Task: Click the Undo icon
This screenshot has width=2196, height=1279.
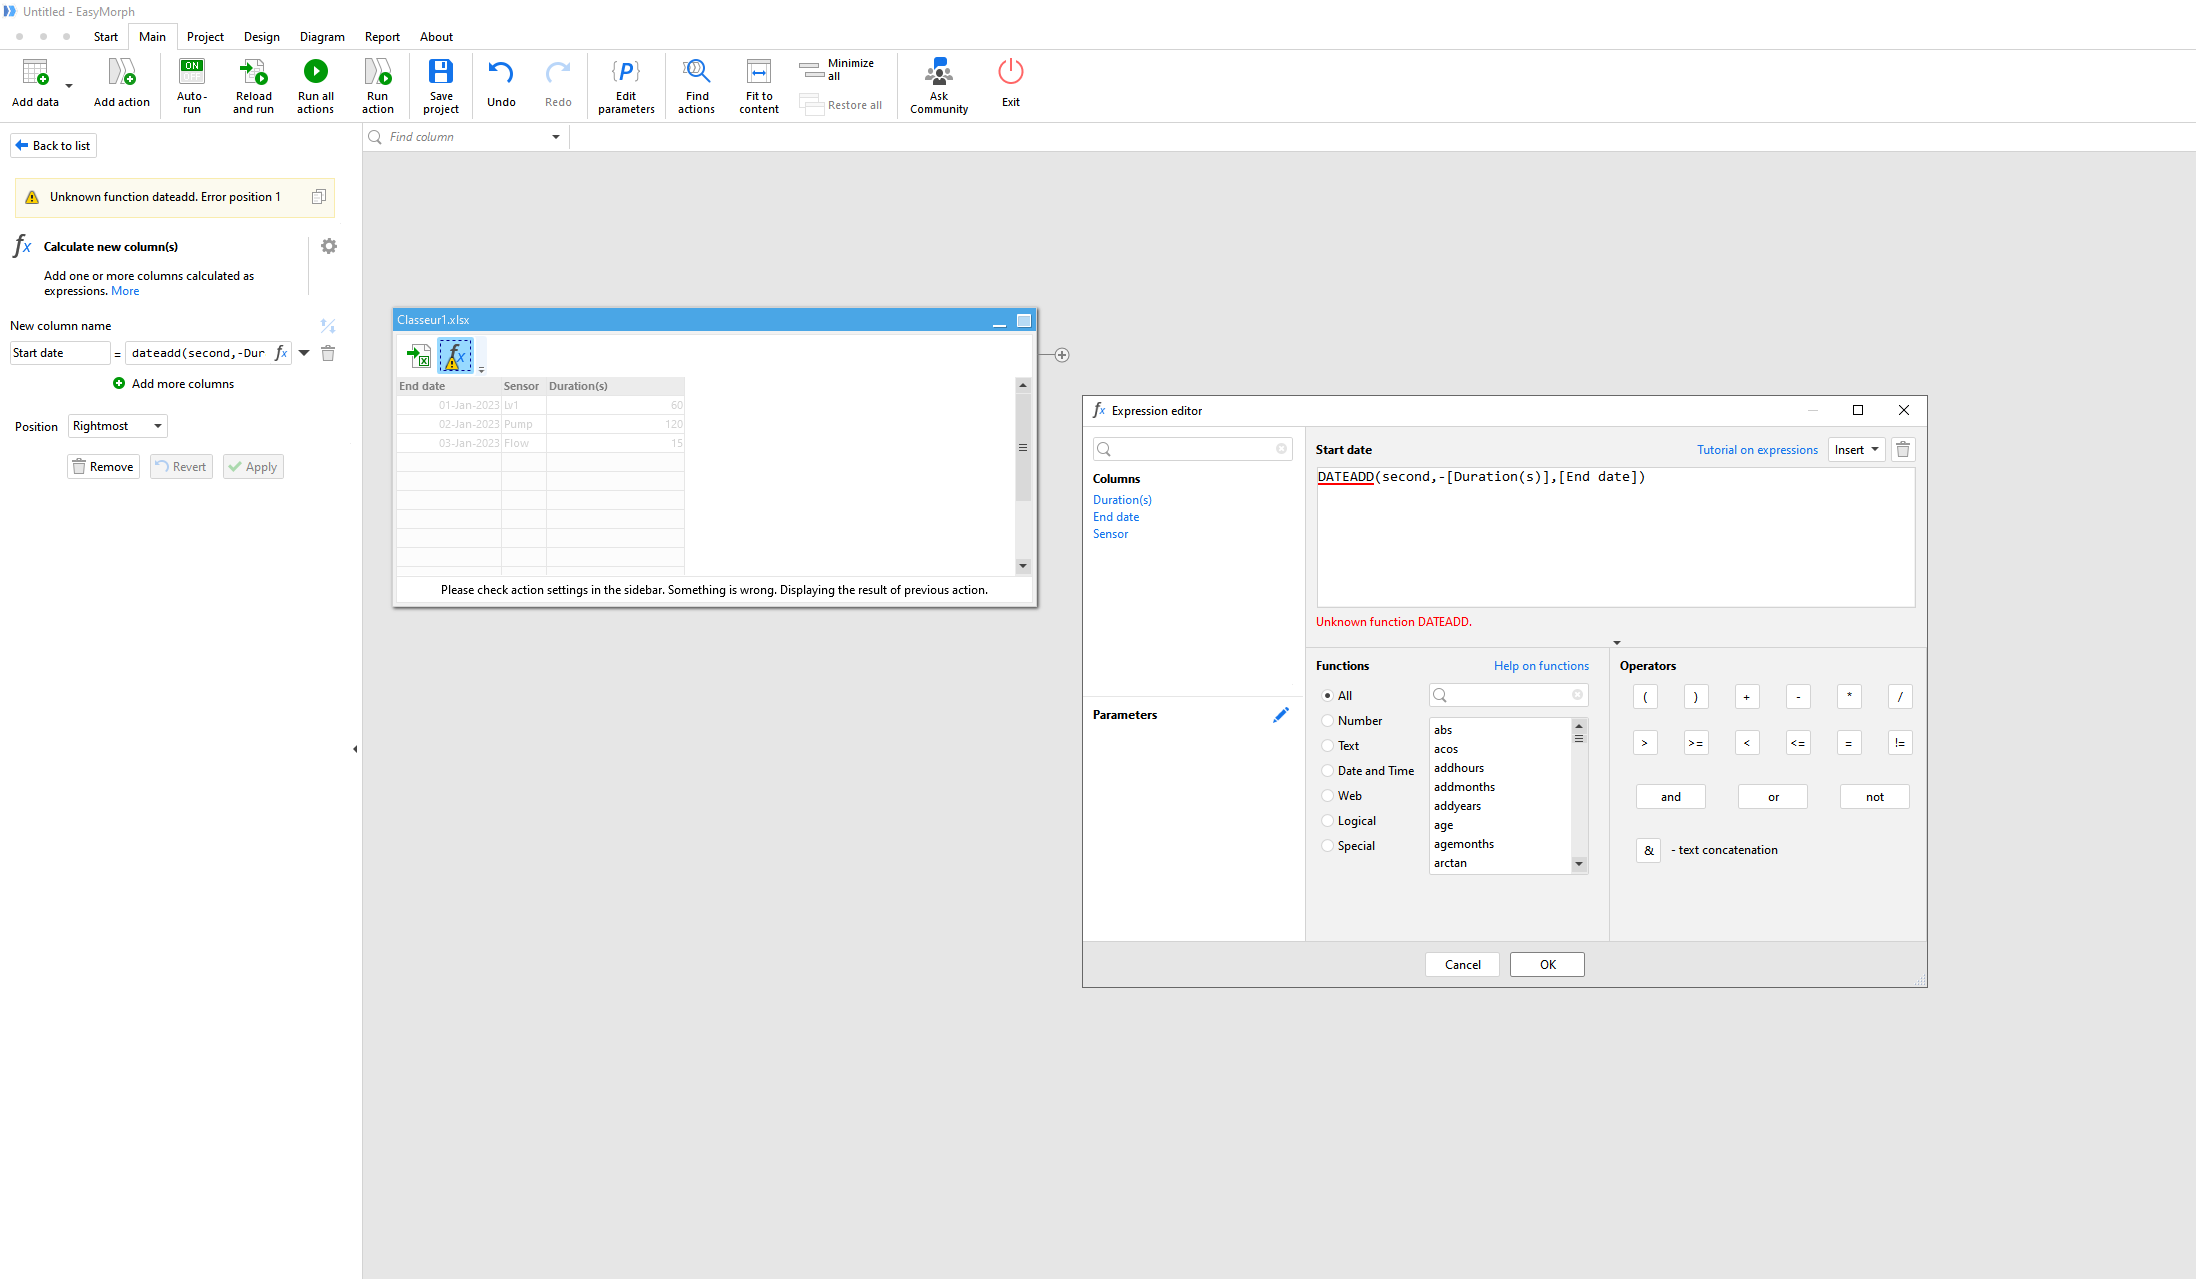Action: click(501, 71)
